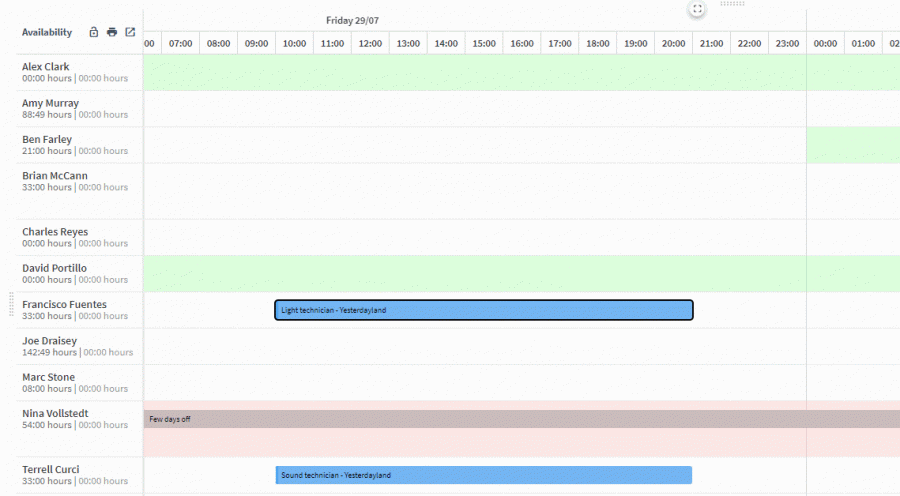Select Alex Clark crew member
Screen dimensions: 900x496
click(45, 67)
